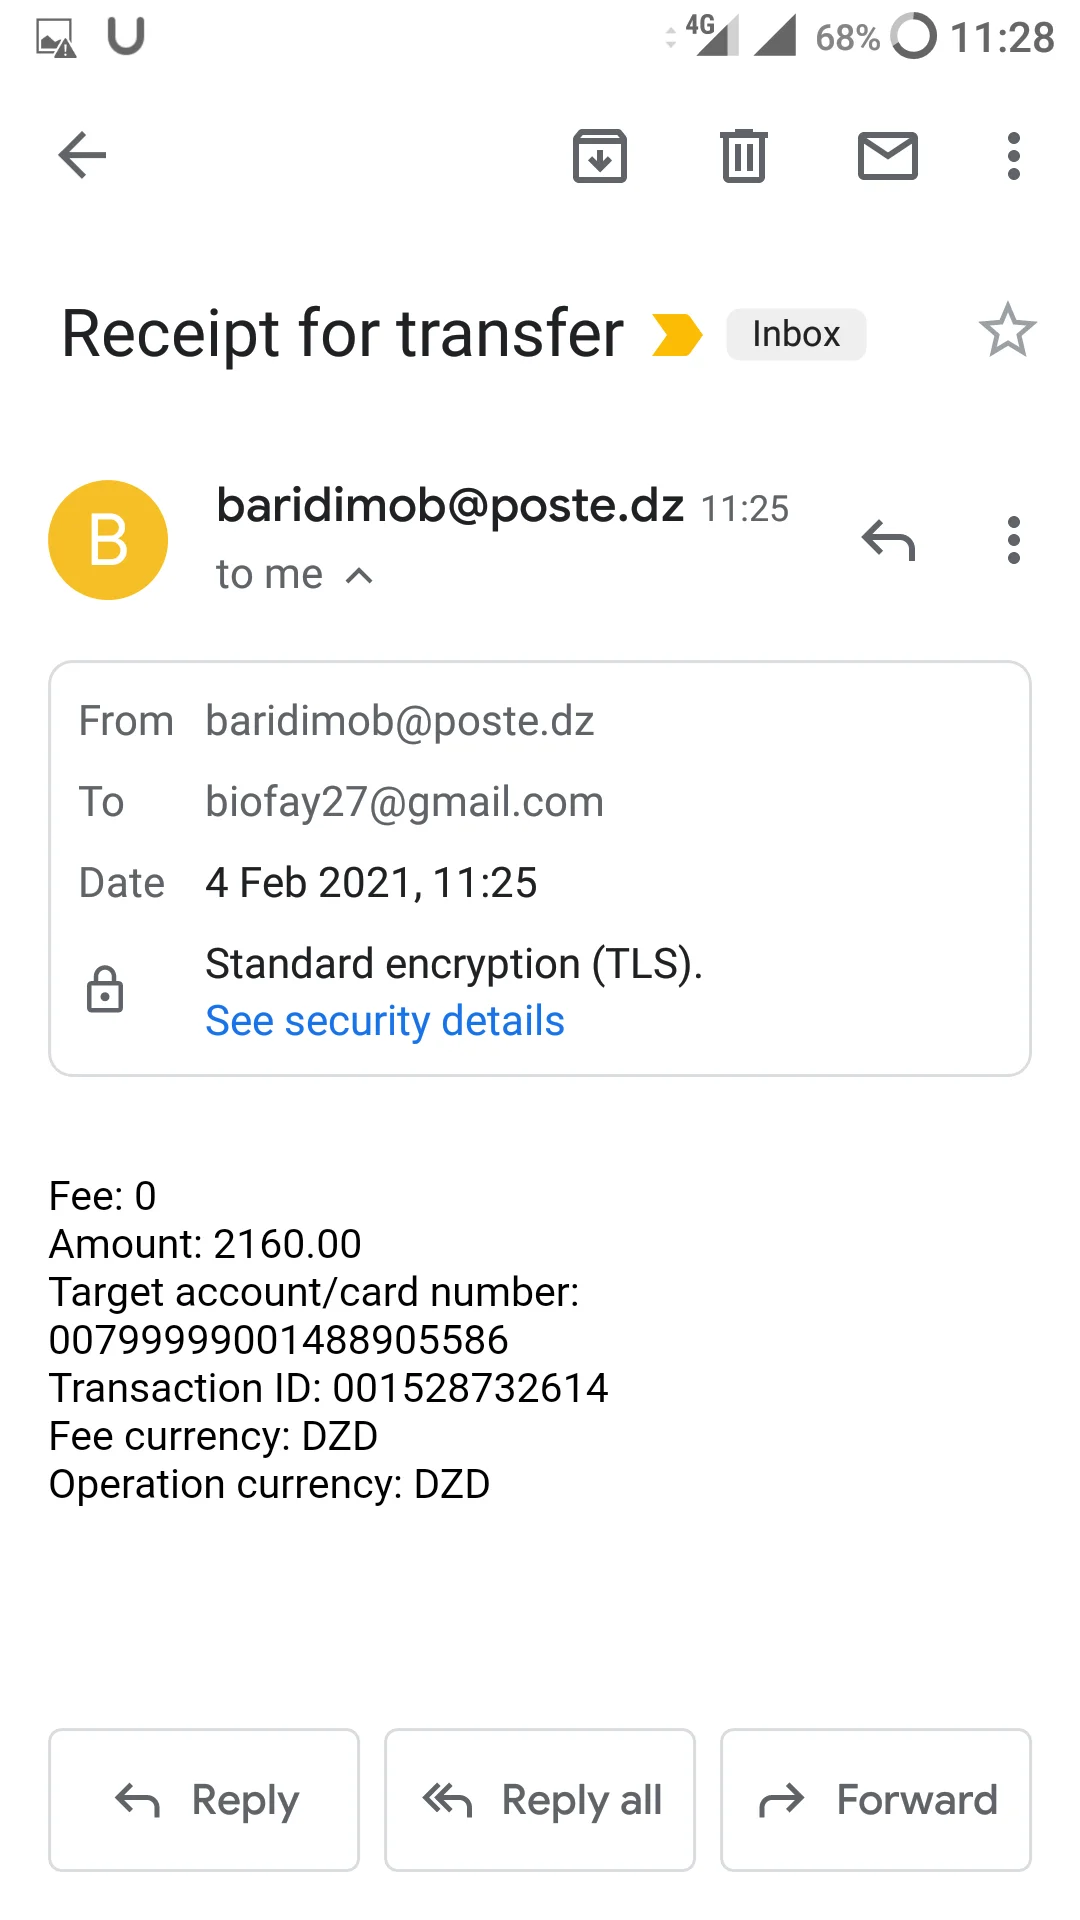
Task: Tap the sender address baridimob@poste.dz in header
Action: click(450, 506)
